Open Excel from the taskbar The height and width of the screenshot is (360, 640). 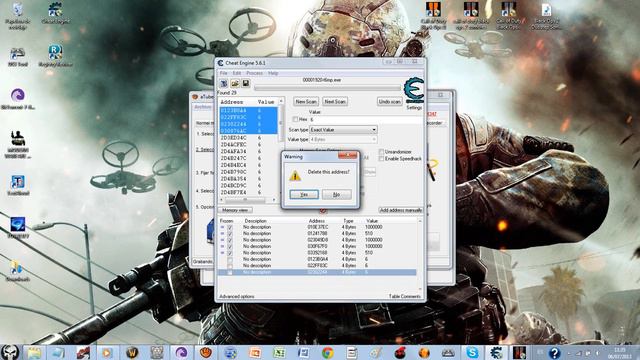(279, 353)
